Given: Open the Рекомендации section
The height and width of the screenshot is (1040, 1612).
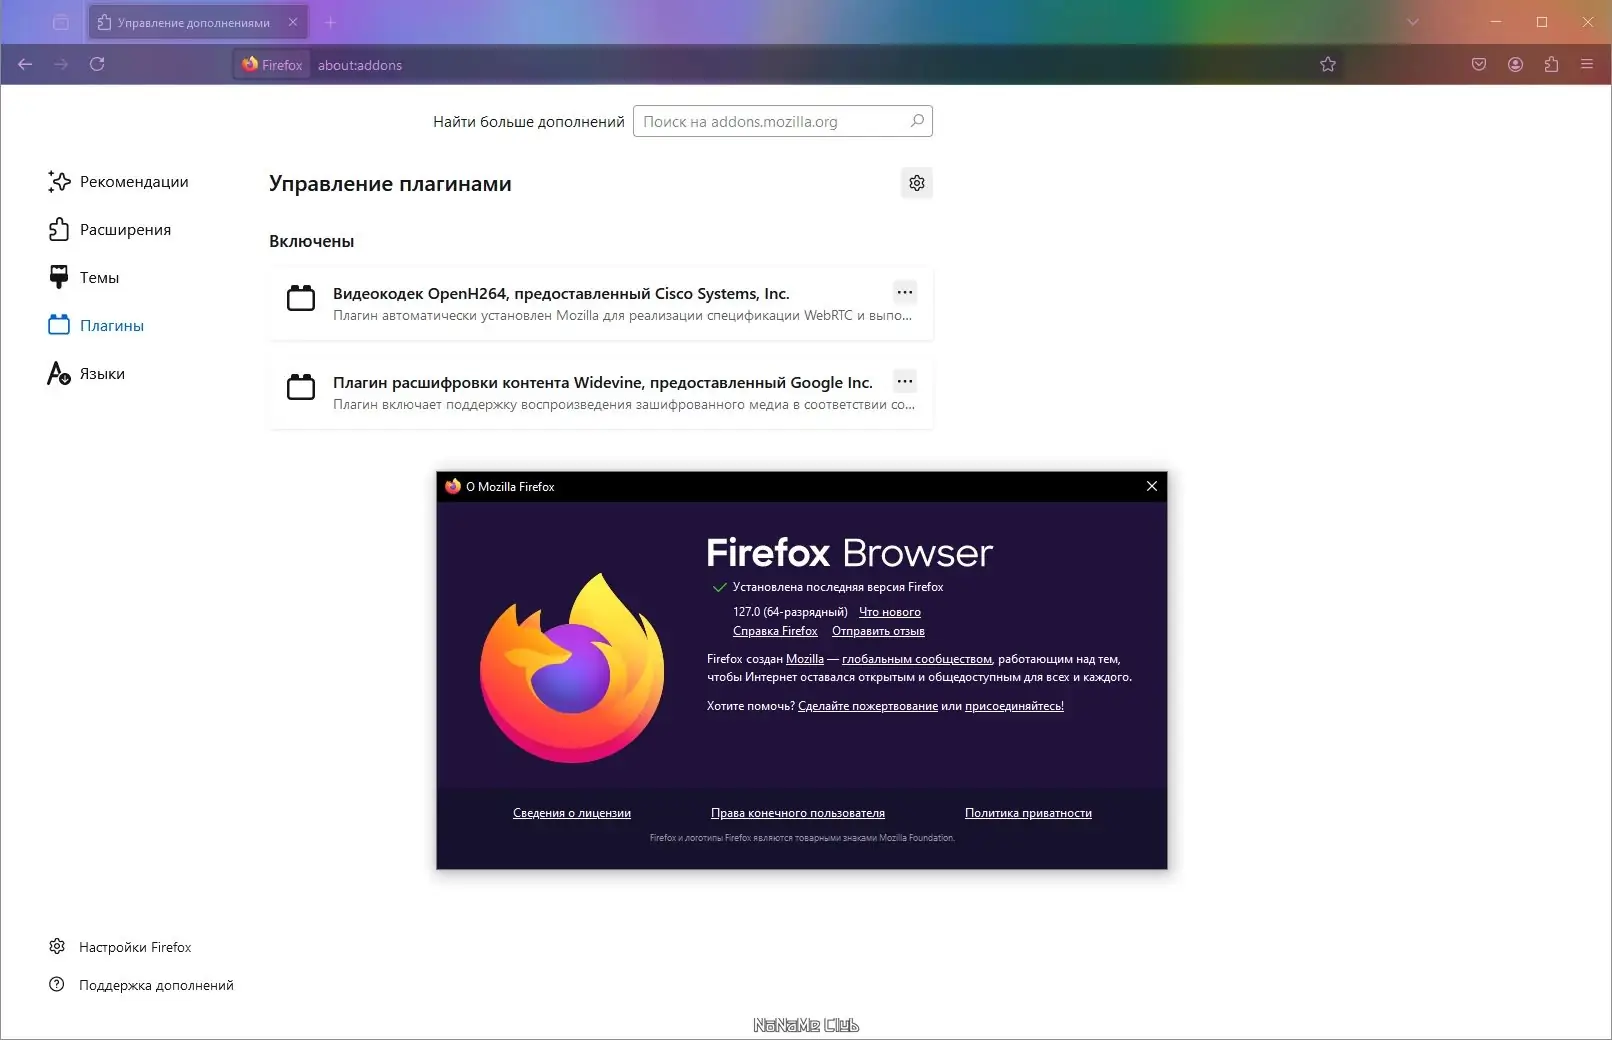Looking at the screenshot, I should pos(118,181).
